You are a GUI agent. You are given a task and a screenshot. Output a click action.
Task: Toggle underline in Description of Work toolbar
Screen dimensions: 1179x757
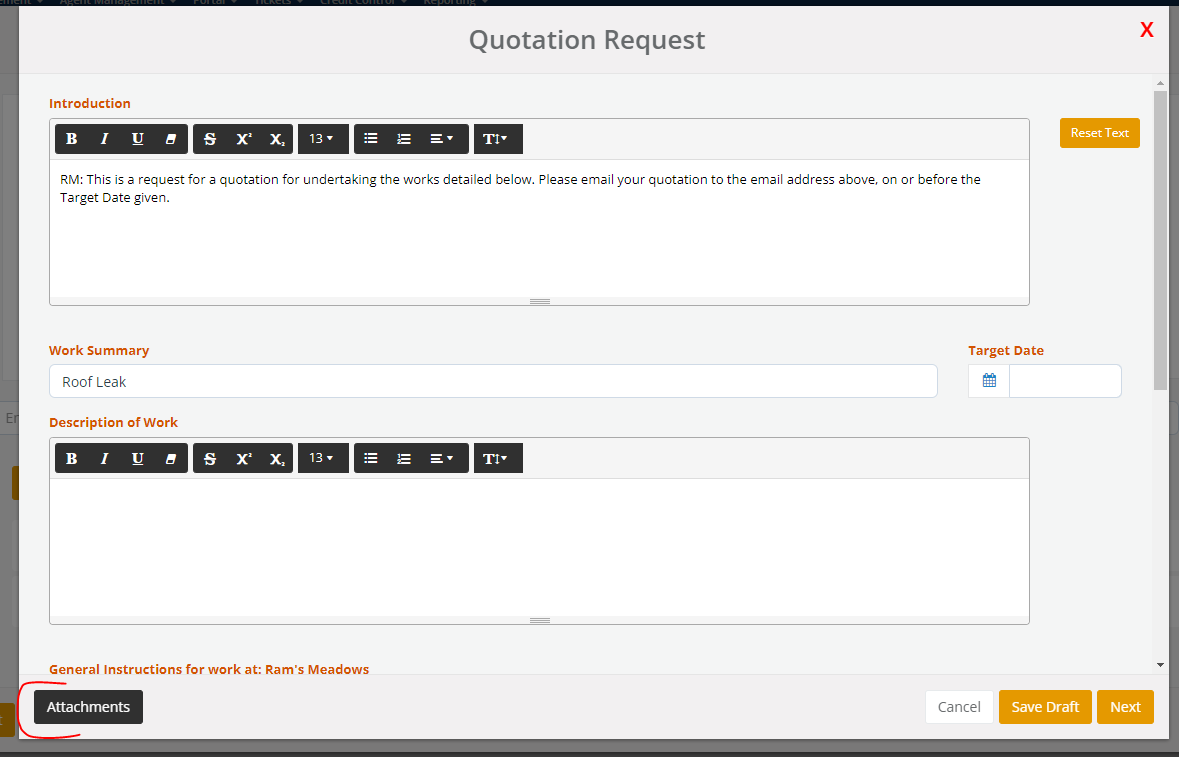pos(138,459)
